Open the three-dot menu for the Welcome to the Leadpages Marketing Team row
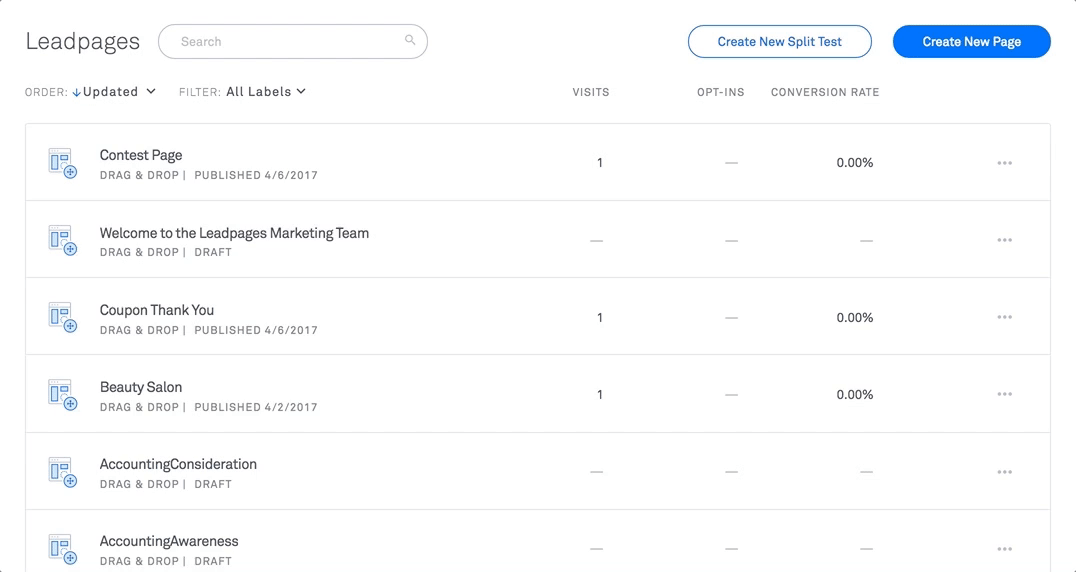This screenshot has height=572, width=1076. 1005,240
